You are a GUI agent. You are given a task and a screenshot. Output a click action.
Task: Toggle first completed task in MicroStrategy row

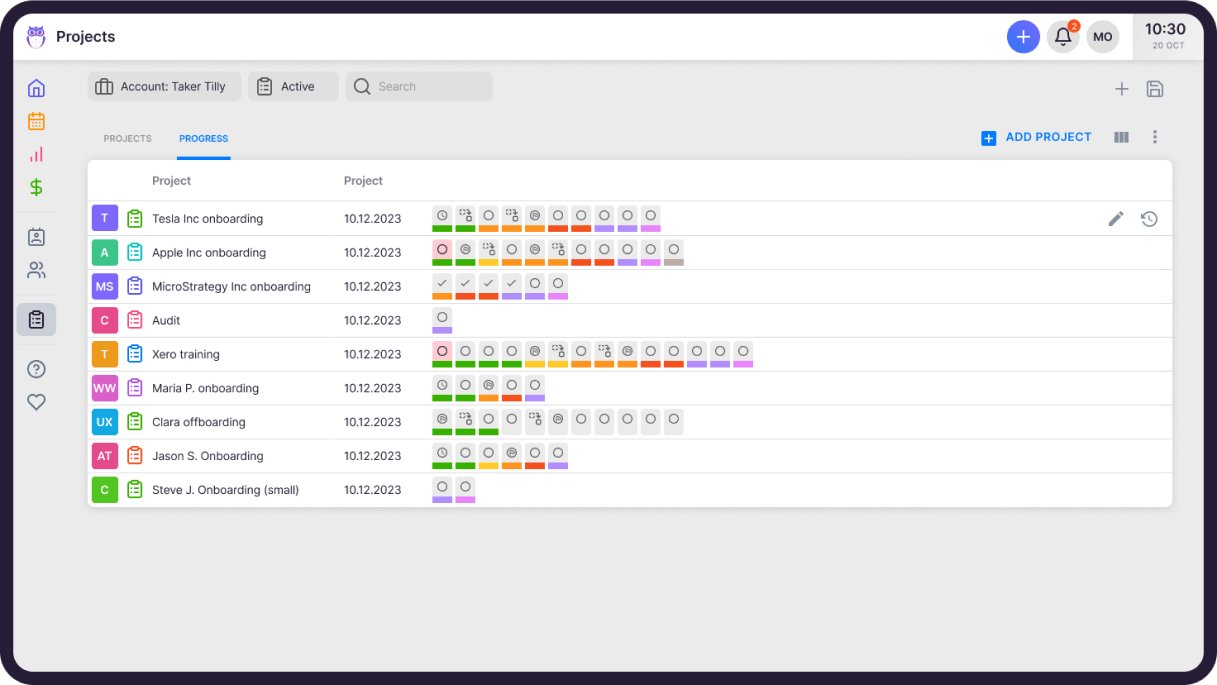(x=442, y=283)
